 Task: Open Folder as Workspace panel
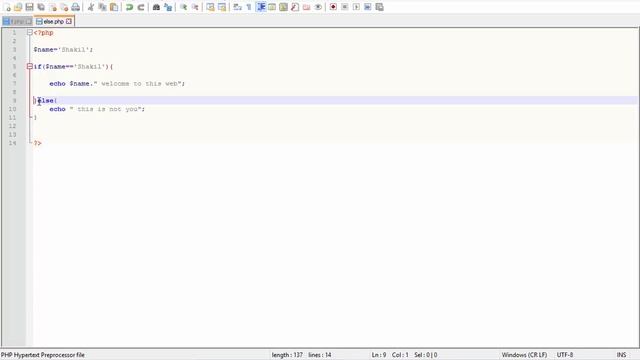(x=306, y=7)
